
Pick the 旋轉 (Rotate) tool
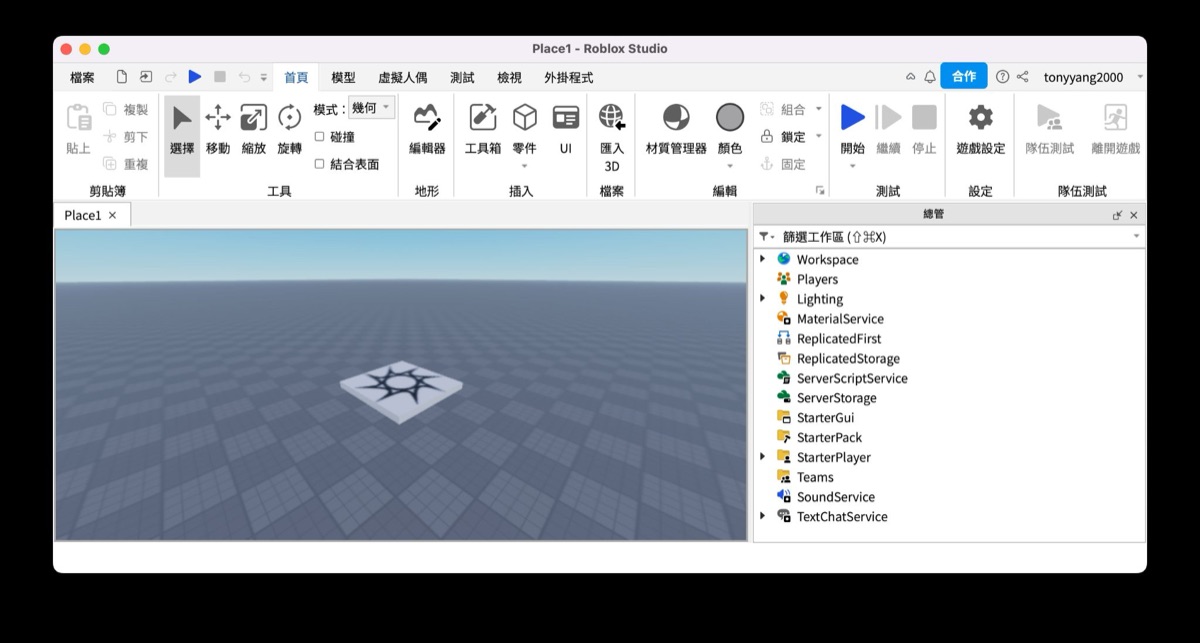click(x=290, y=131)
